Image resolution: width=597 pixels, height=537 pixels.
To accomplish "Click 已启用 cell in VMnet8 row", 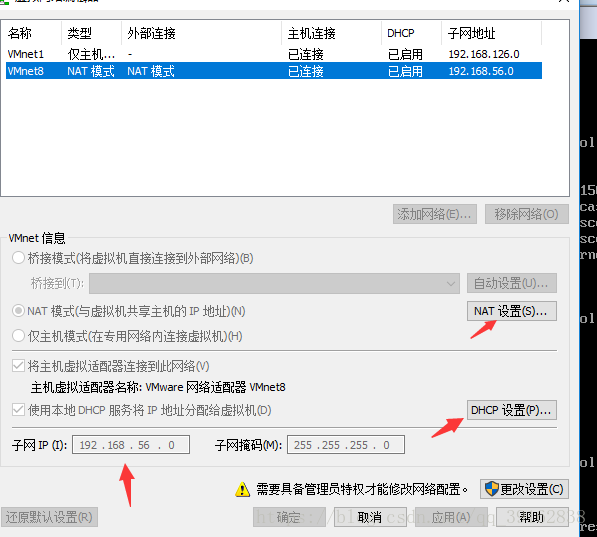I will coord(405,71).
